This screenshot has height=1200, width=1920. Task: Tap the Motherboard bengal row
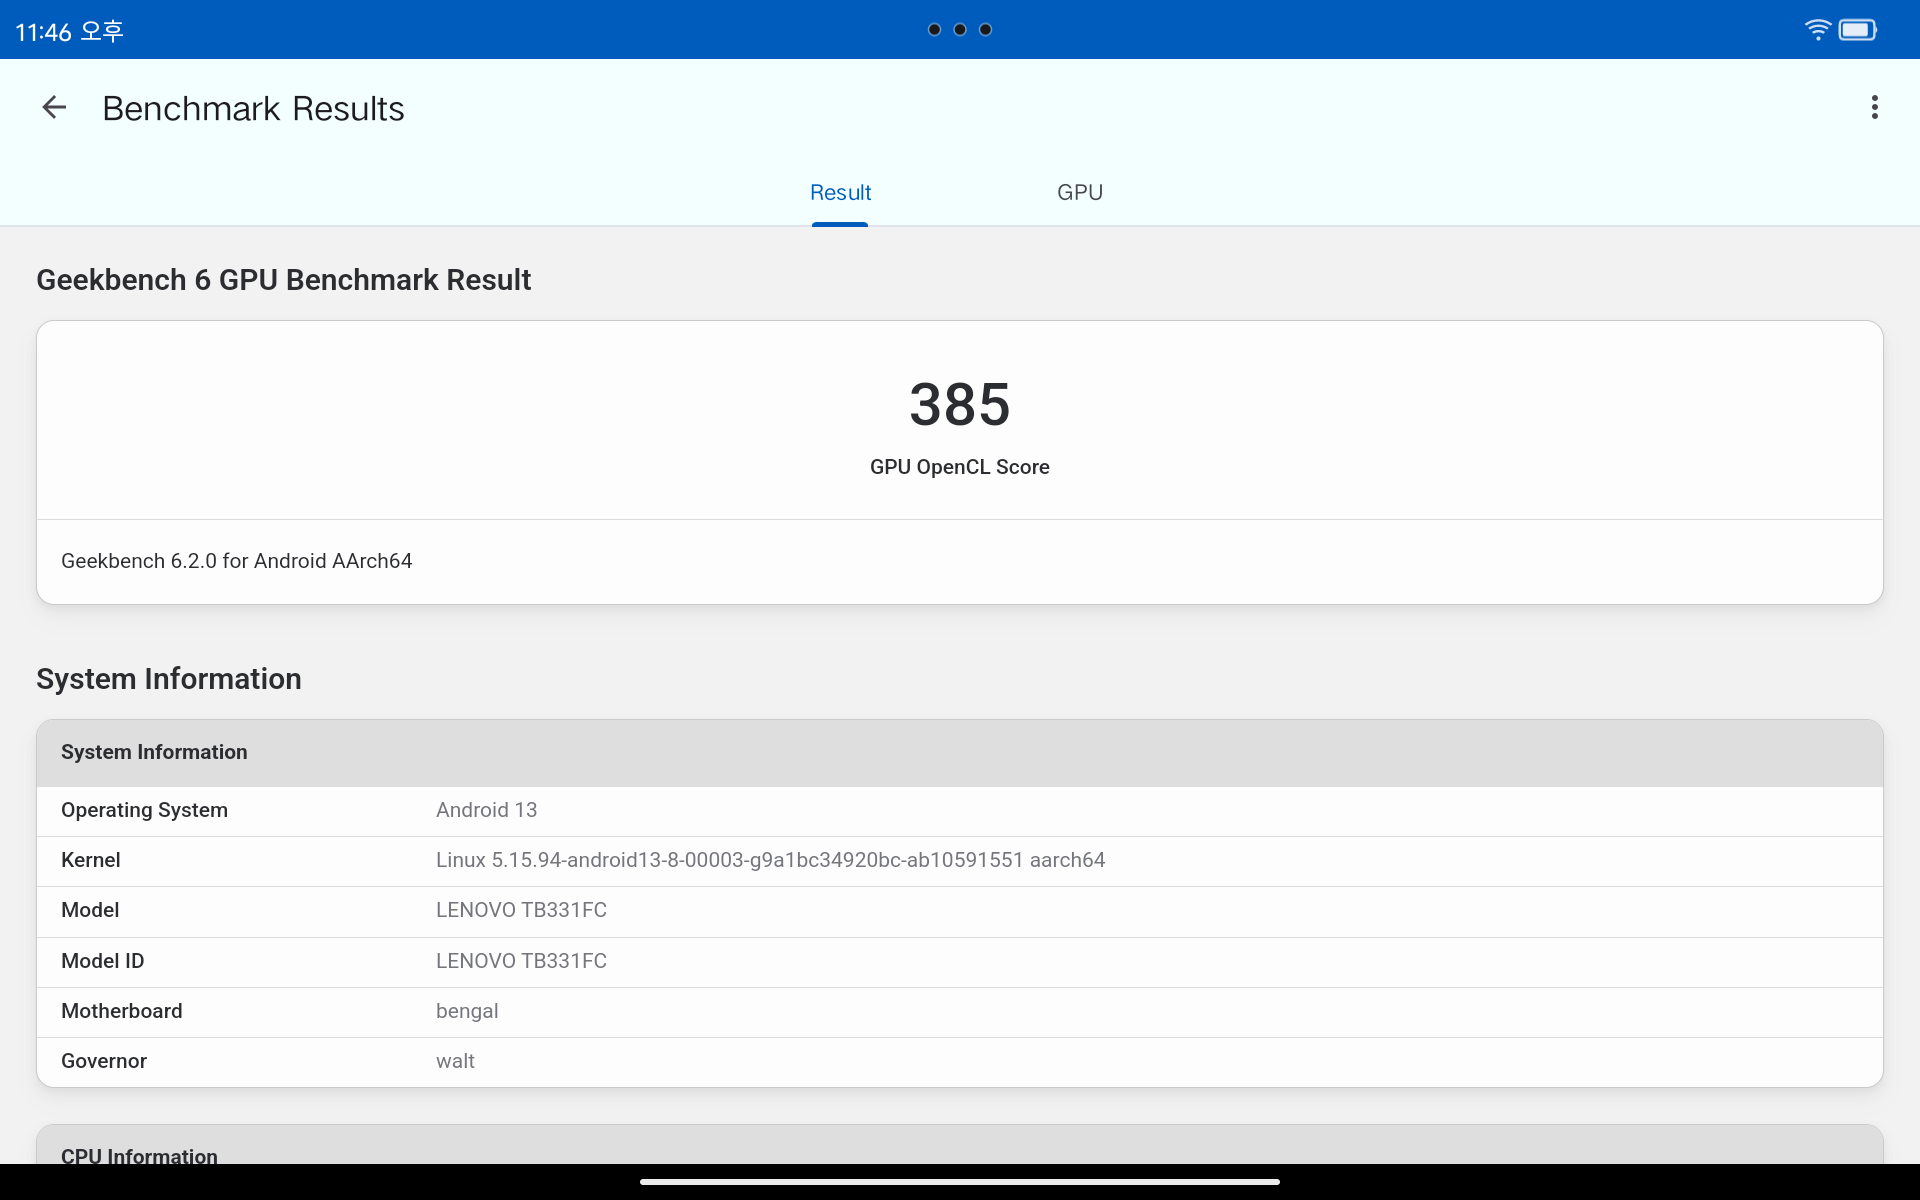click(x=959, y=1011)
